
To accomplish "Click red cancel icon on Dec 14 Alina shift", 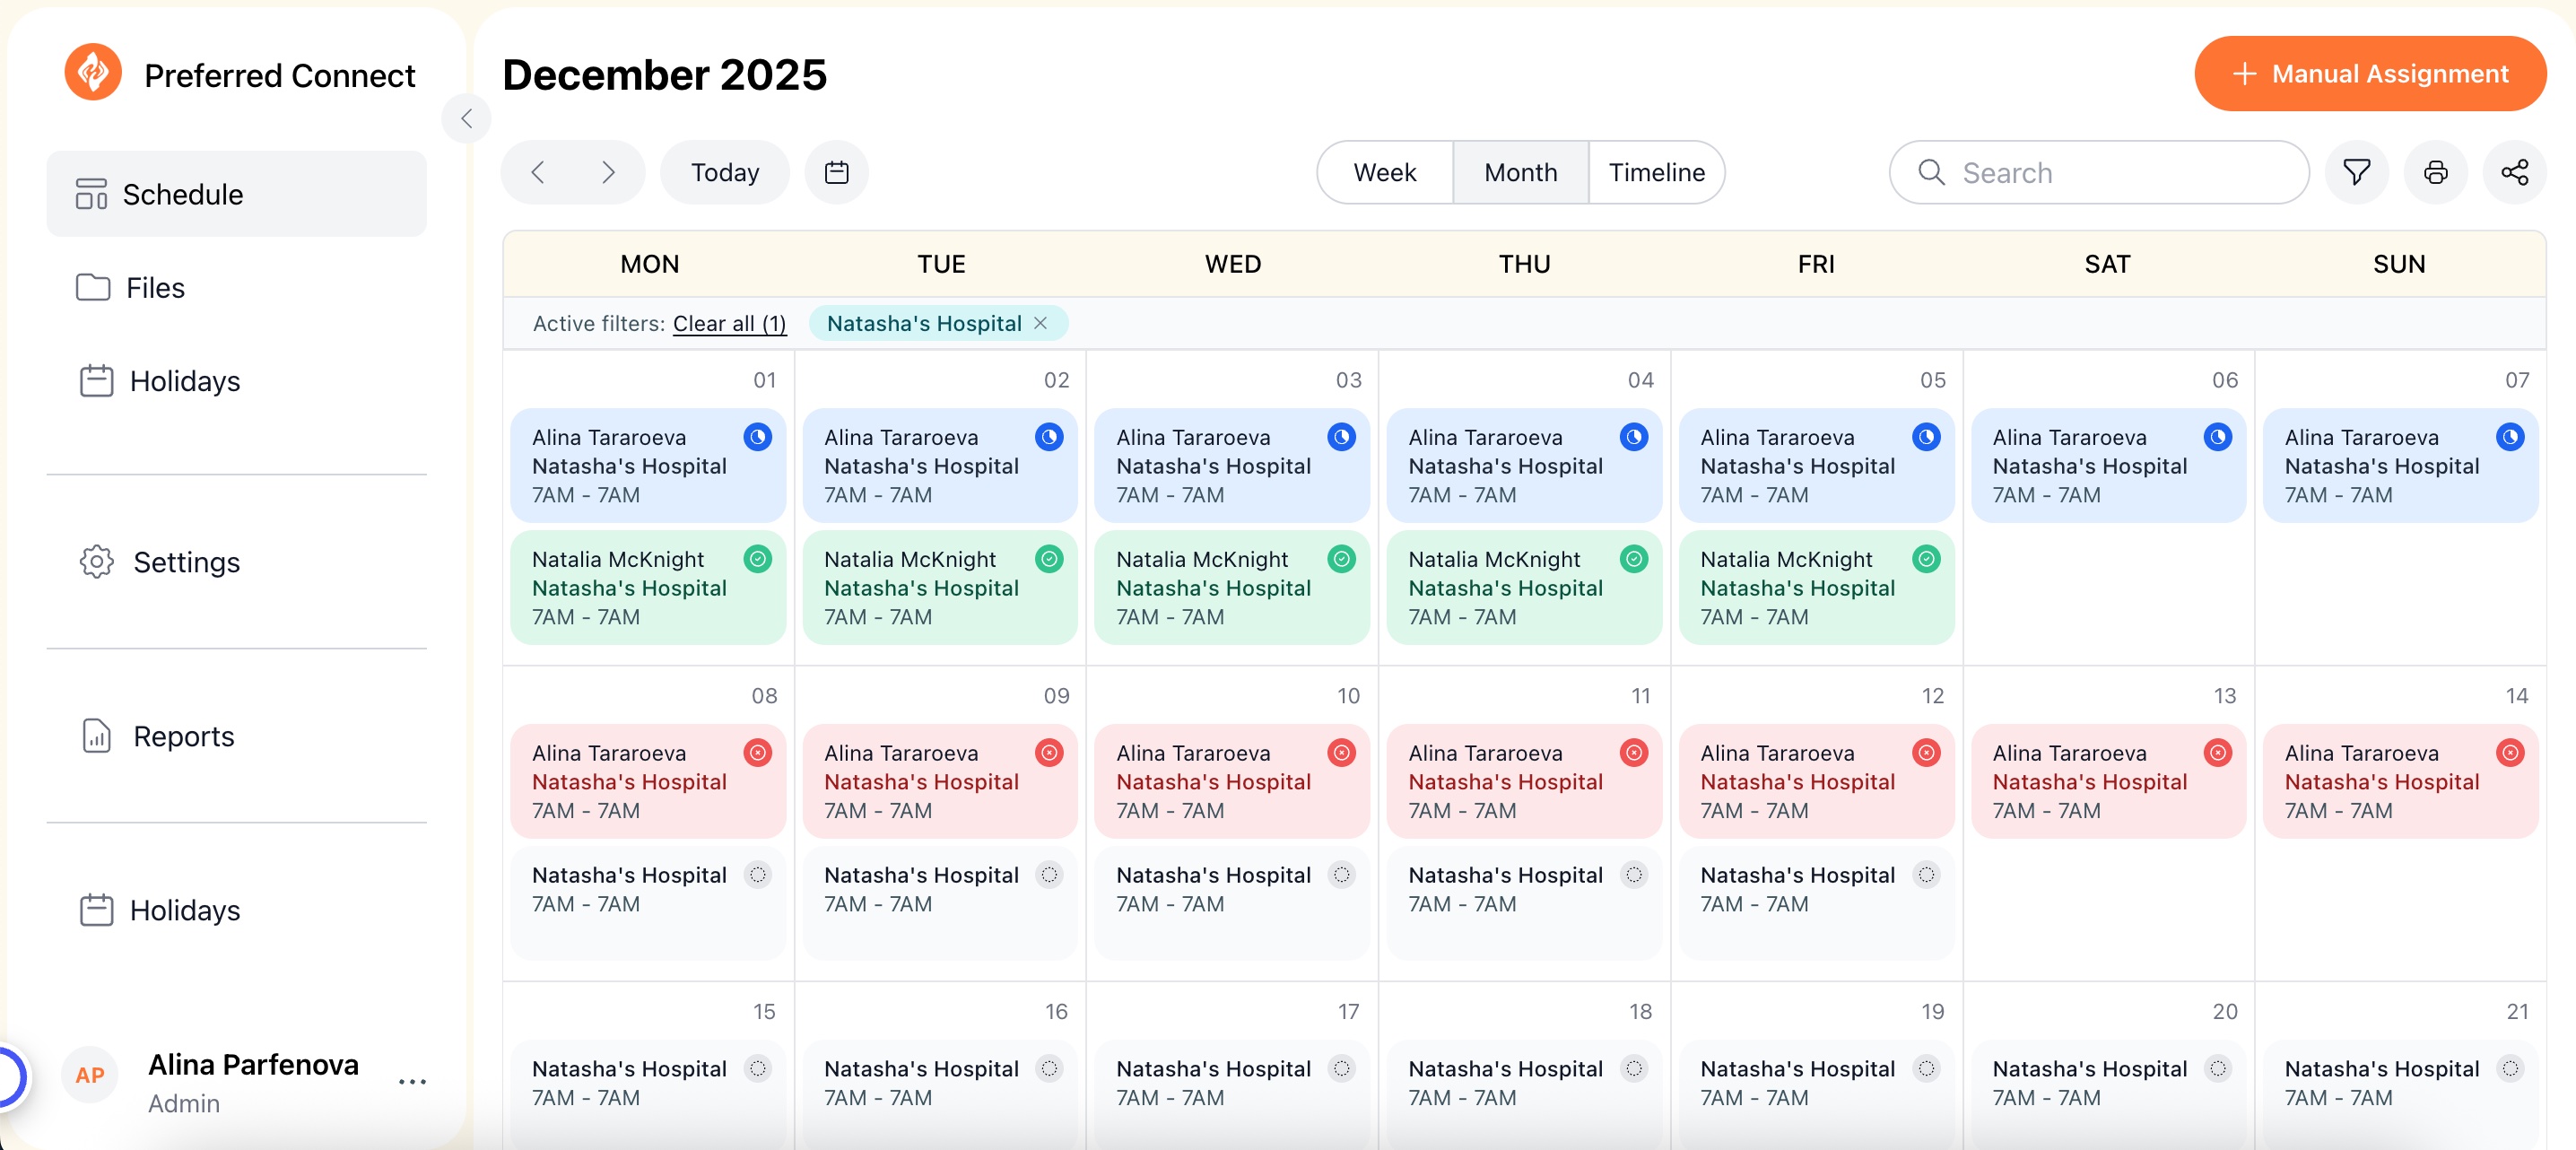I will pos(2510,753).
